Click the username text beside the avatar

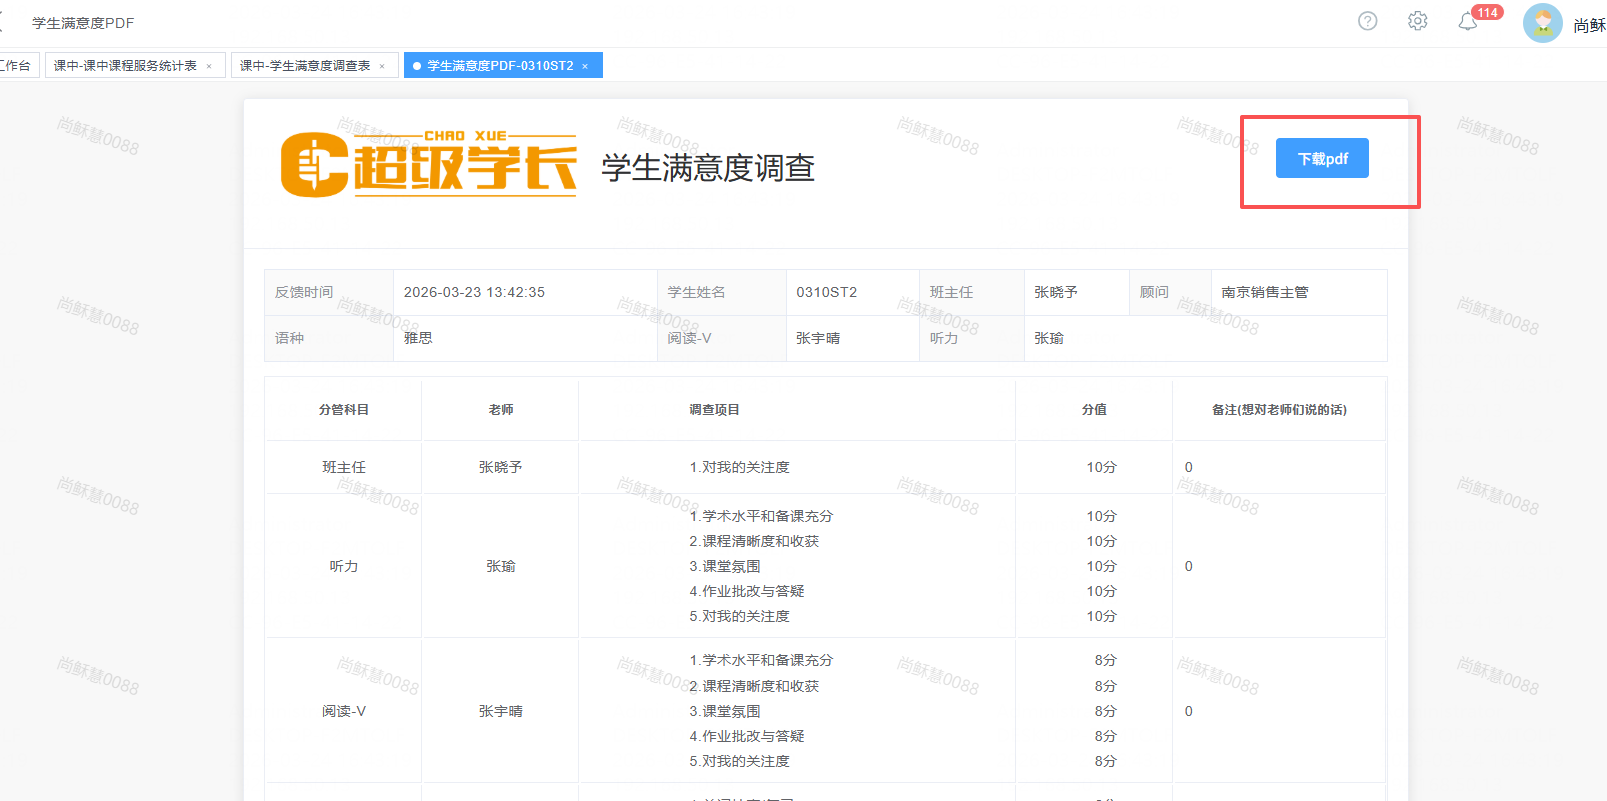tap(1588, 25)
